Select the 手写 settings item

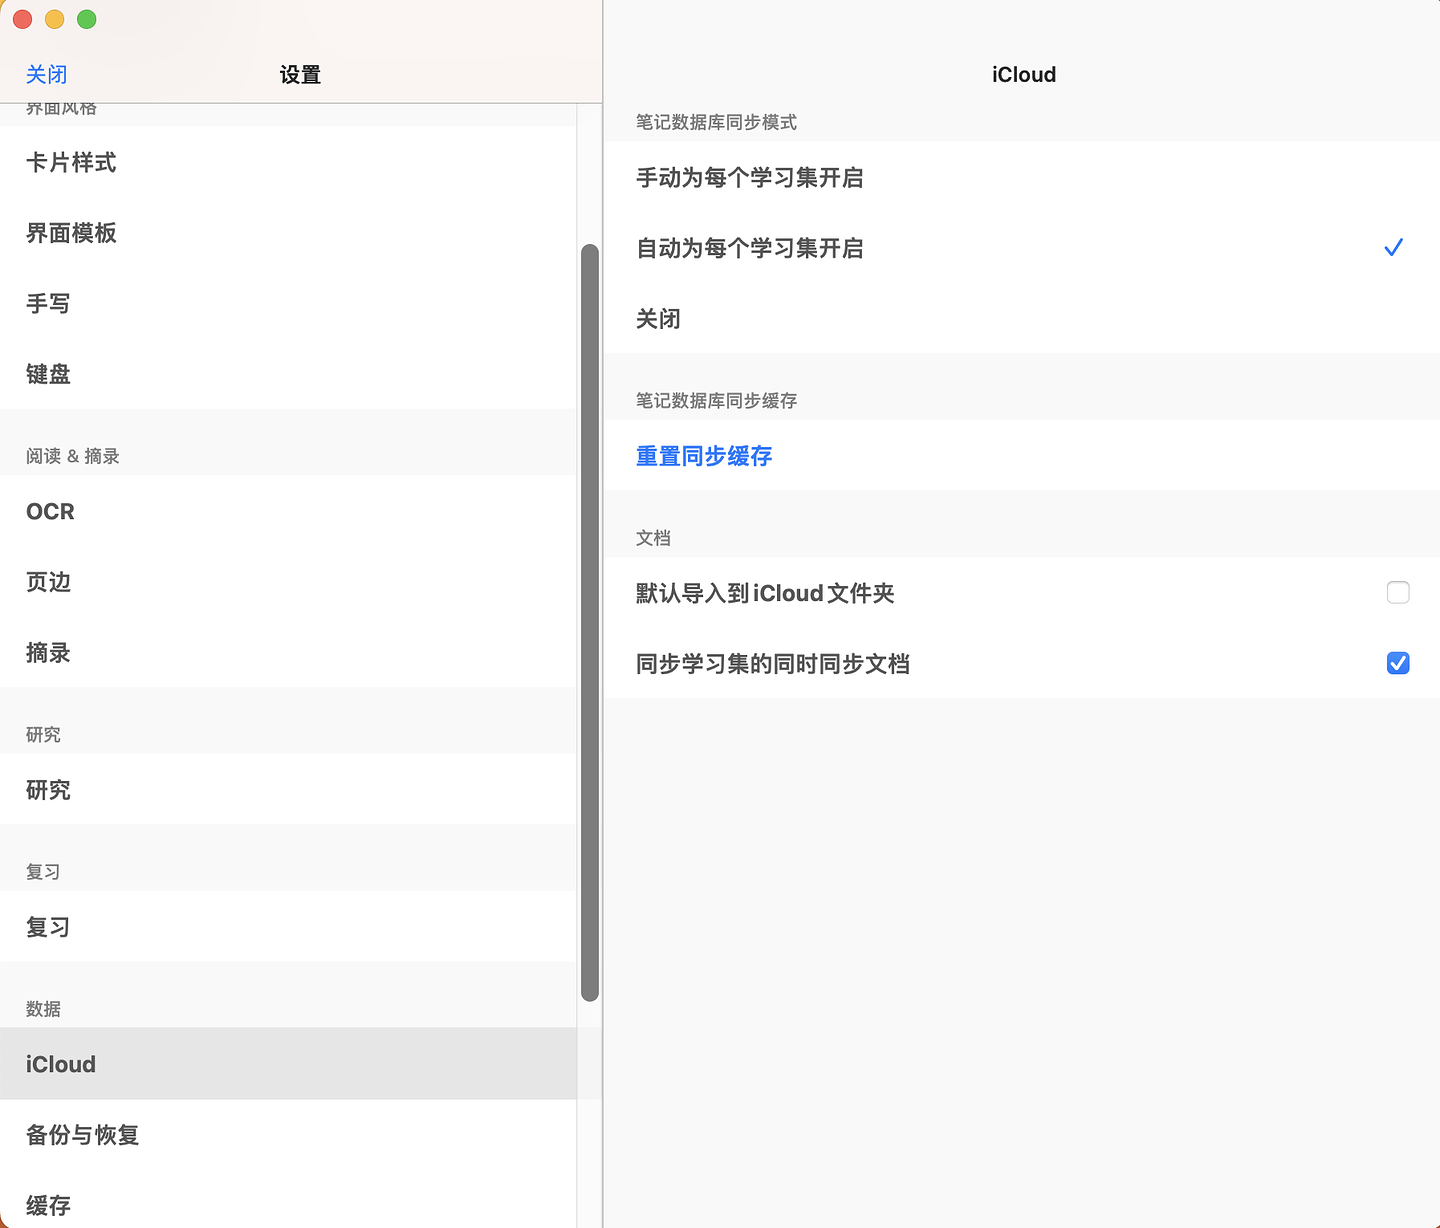coord(288,303)
